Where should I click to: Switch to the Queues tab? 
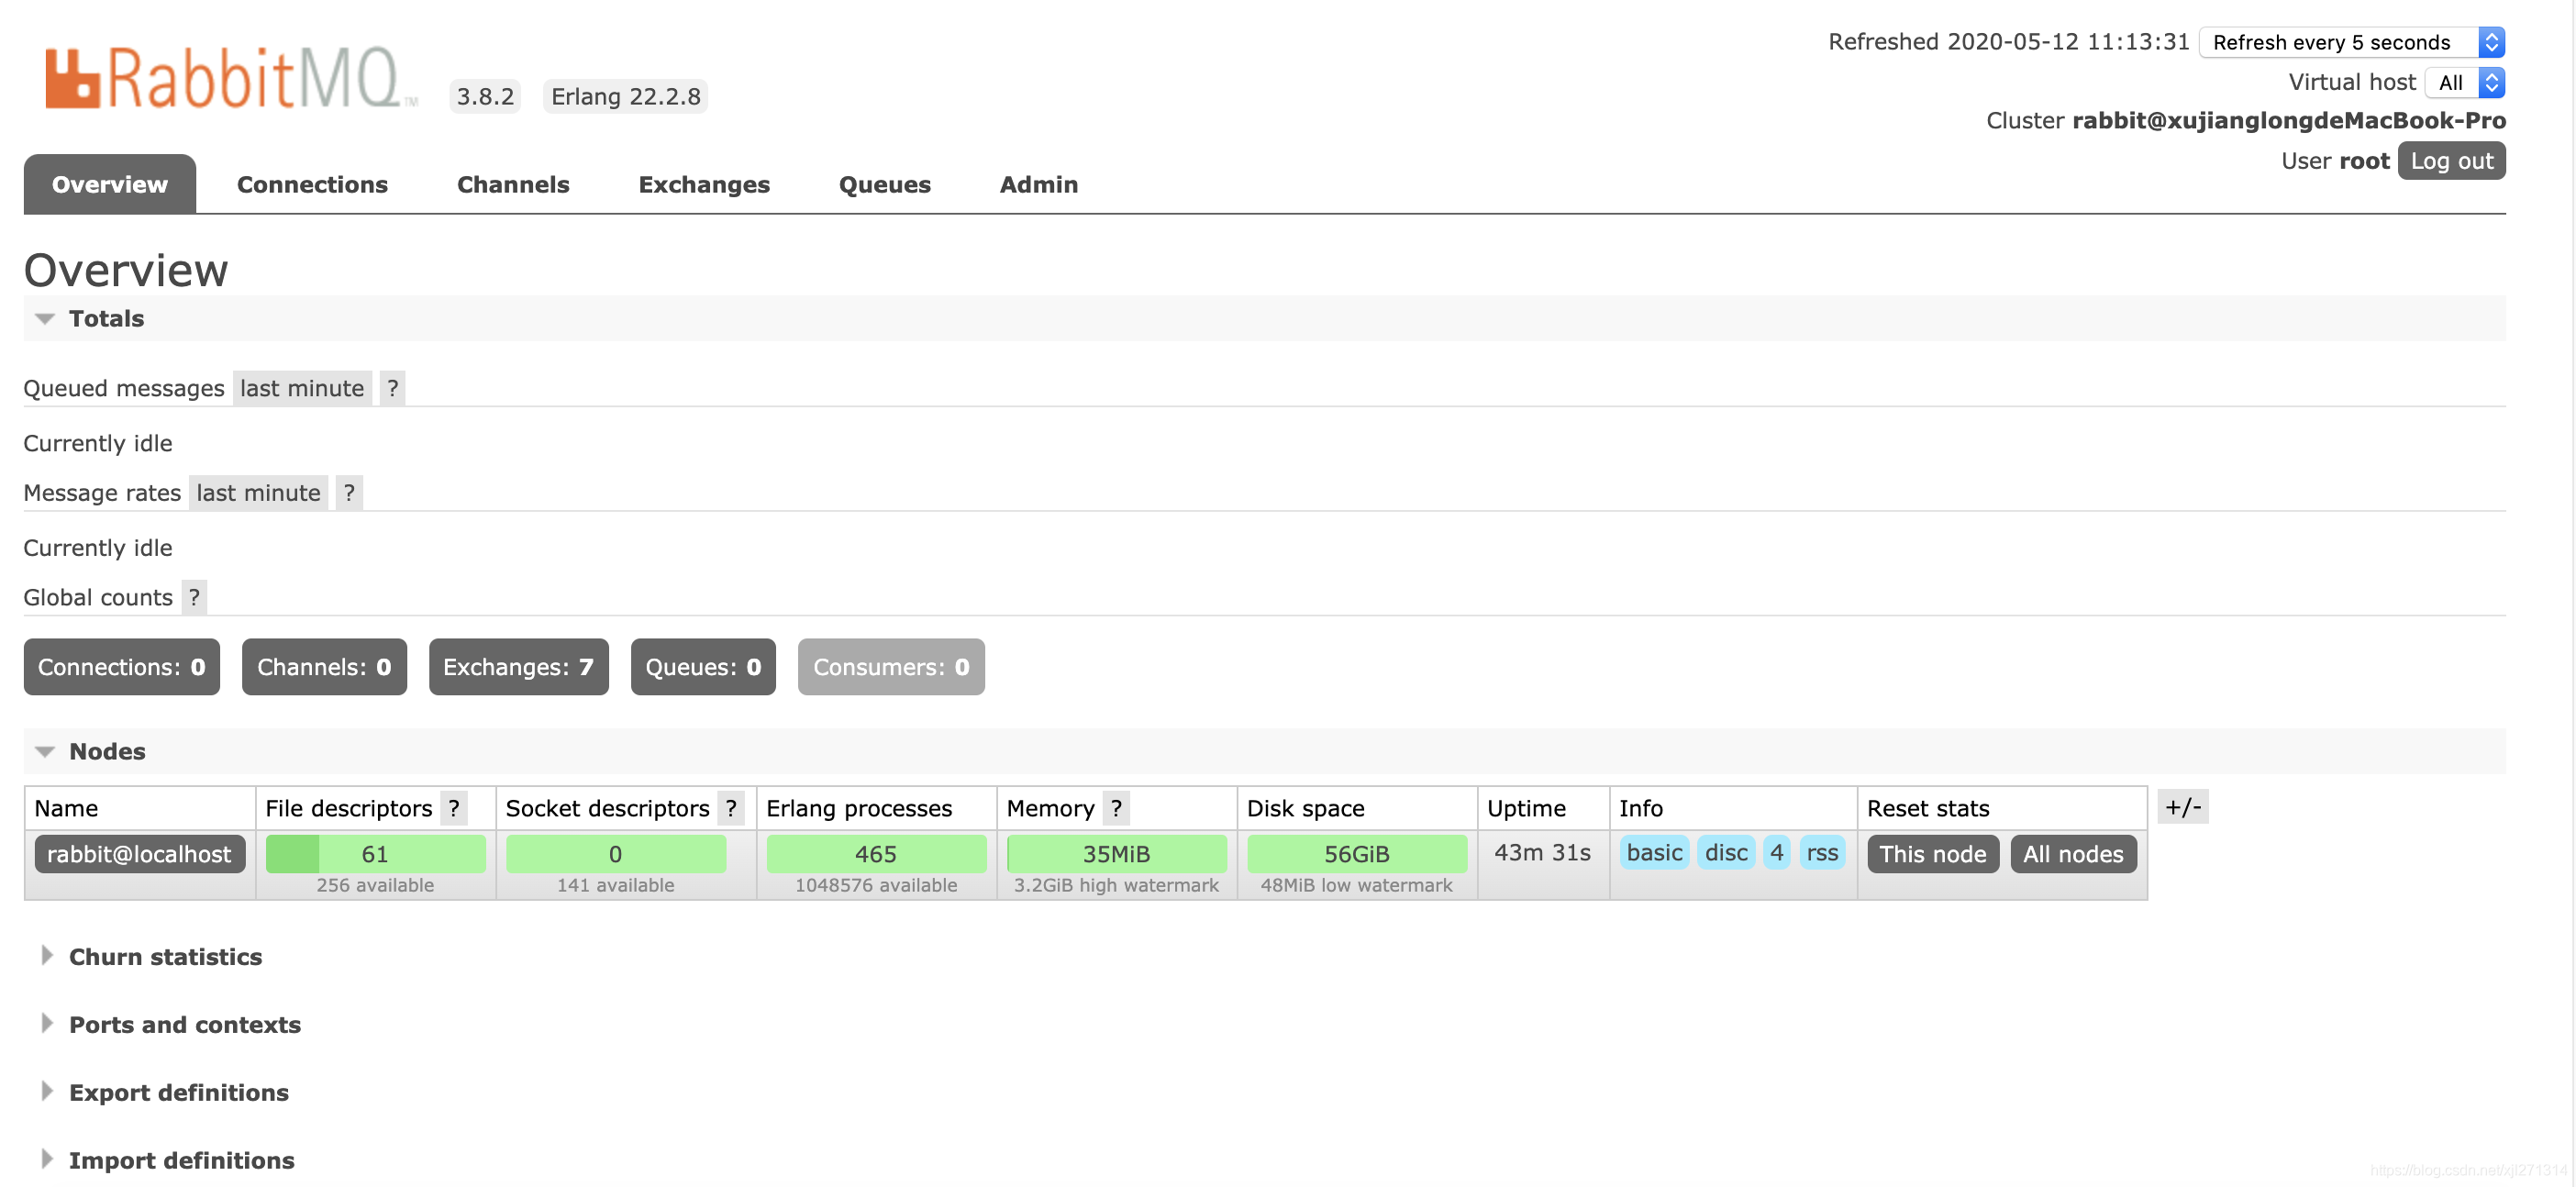(x=884, y=185)
